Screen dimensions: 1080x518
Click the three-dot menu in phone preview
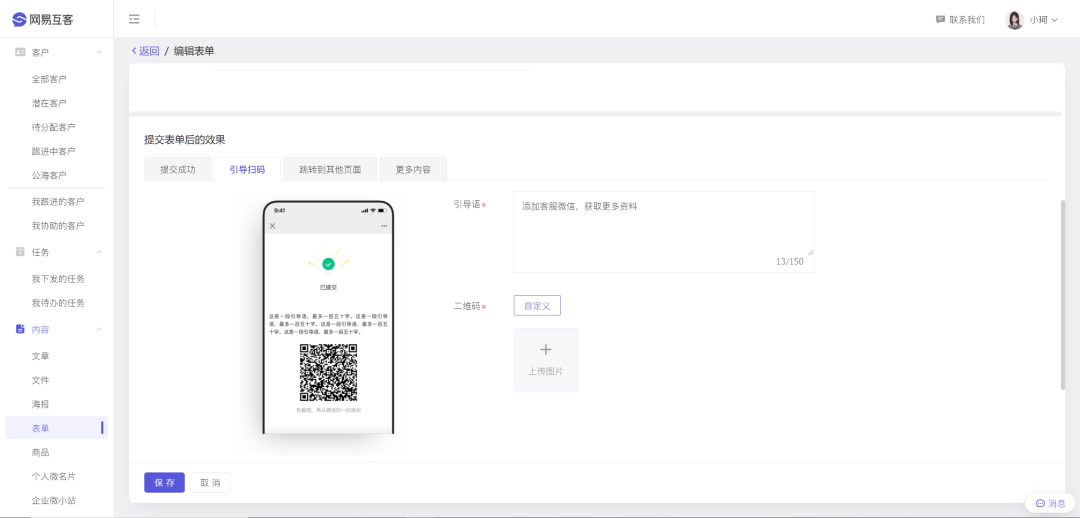(x=384, y=226)
